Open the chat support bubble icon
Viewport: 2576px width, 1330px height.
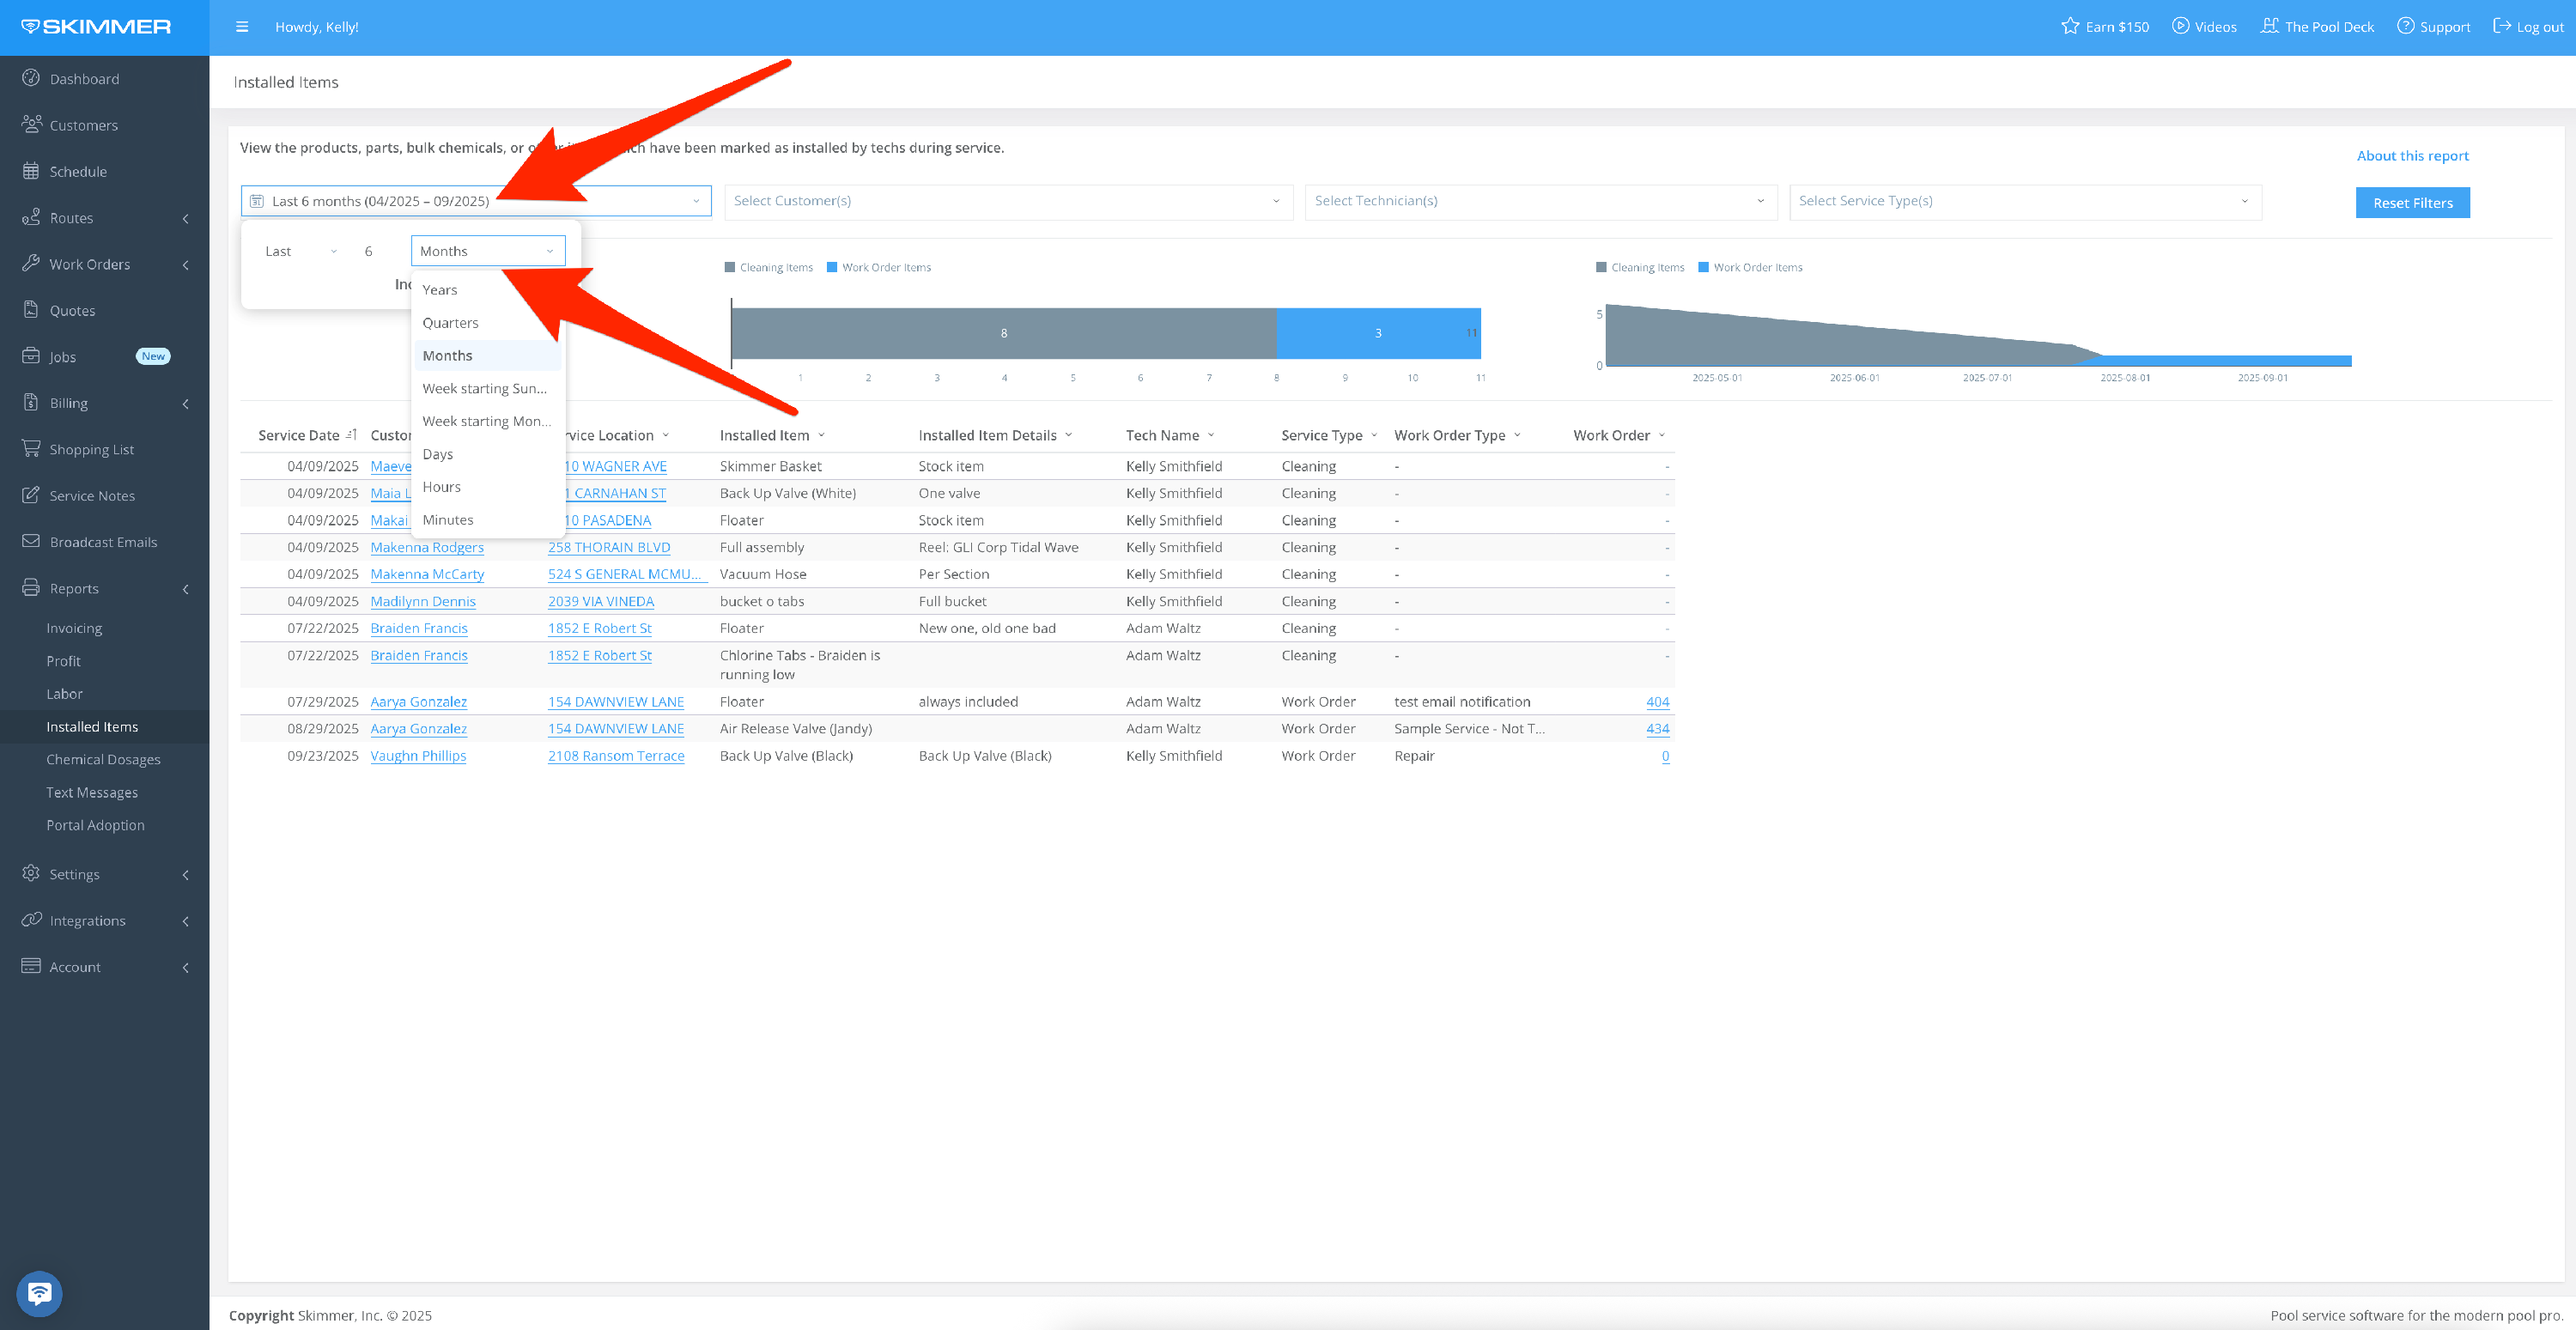40,1293
